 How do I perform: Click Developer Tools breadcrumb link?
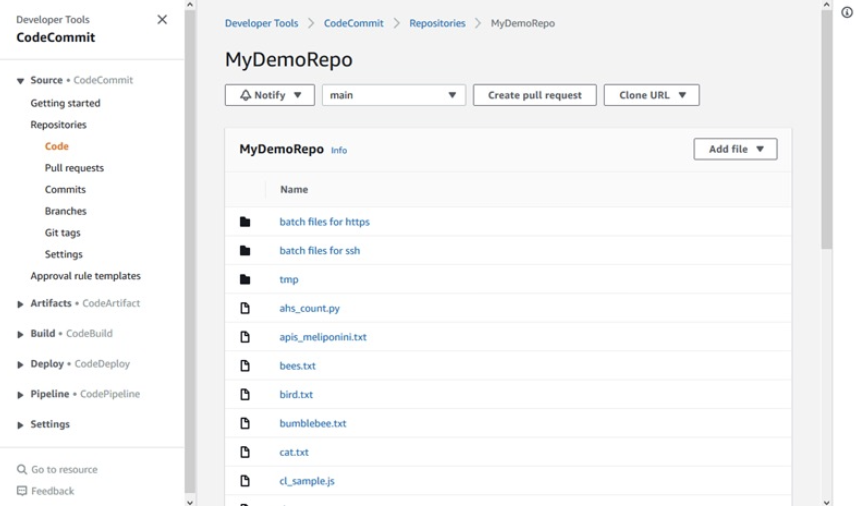click(x=261, y=23)
